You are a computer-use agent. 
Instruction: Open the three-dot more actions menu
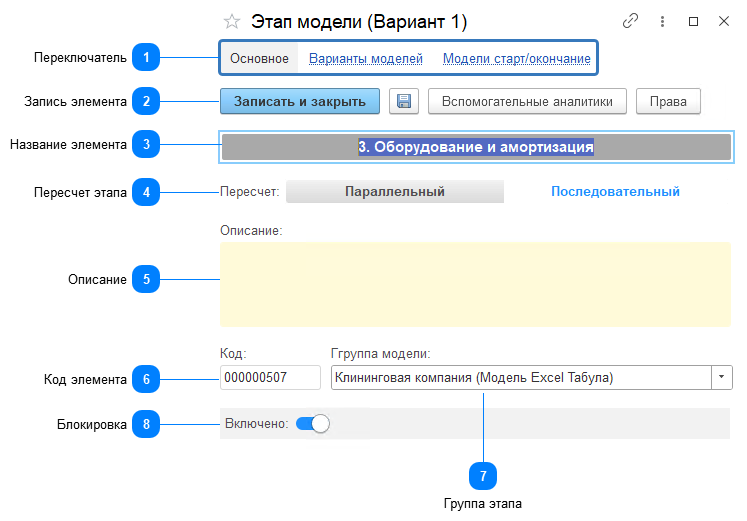[x=662, y=21]
